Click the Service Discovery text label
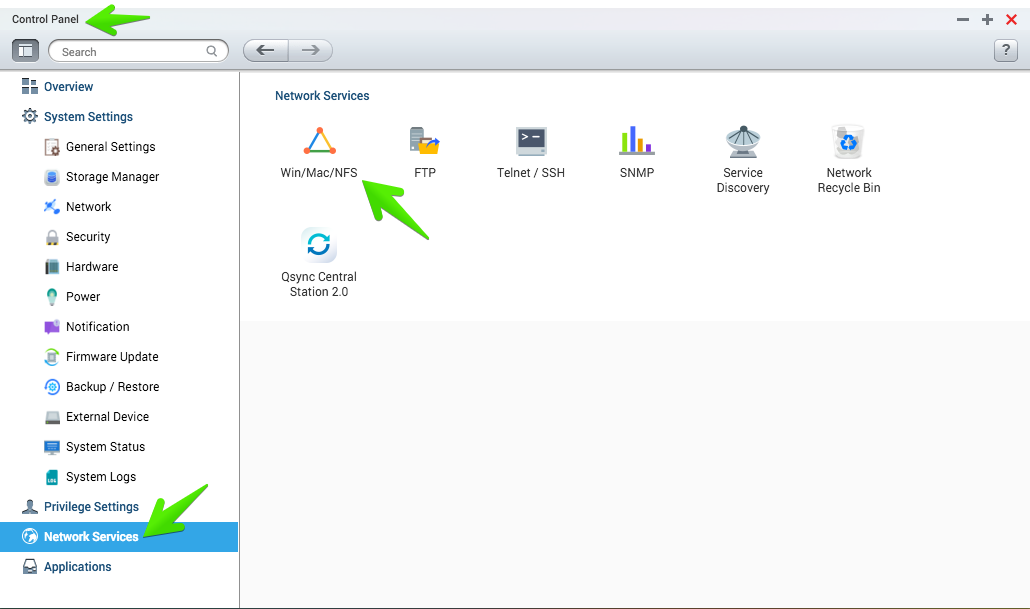 coord(743,180)
